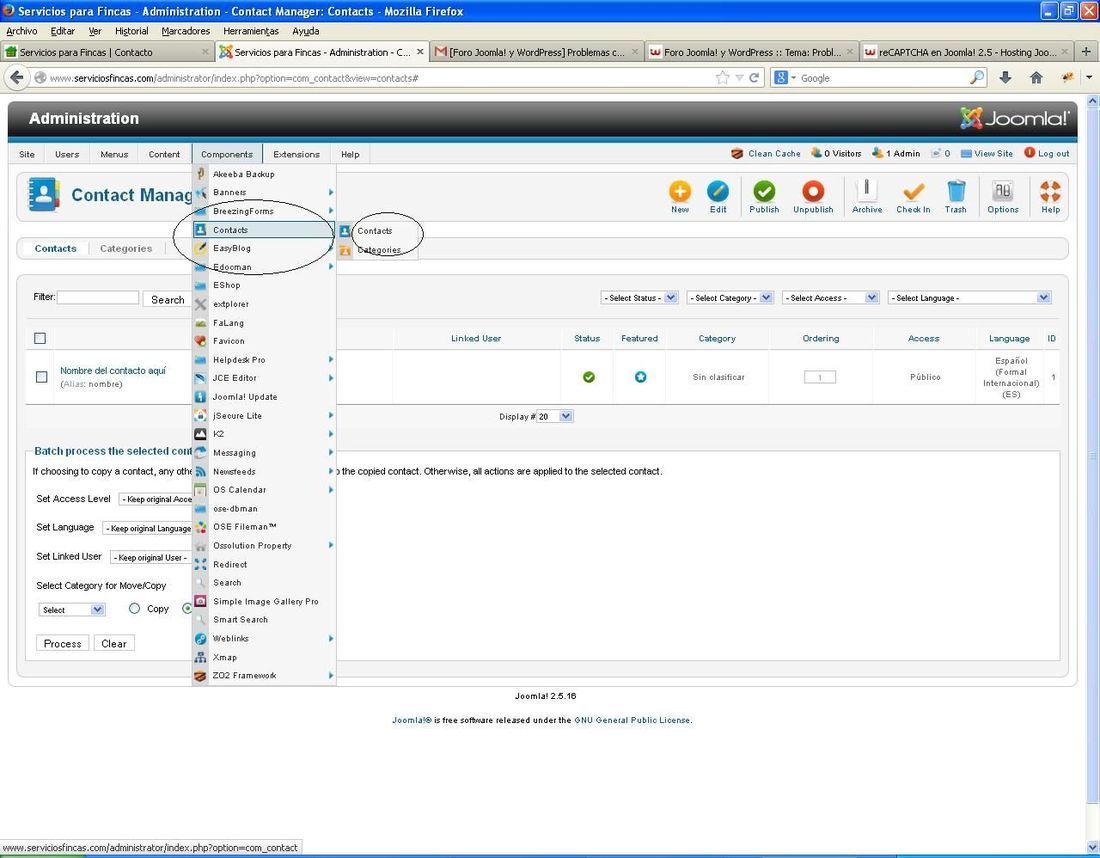
Task: Click the Process batch button
Action: point(62,643)
